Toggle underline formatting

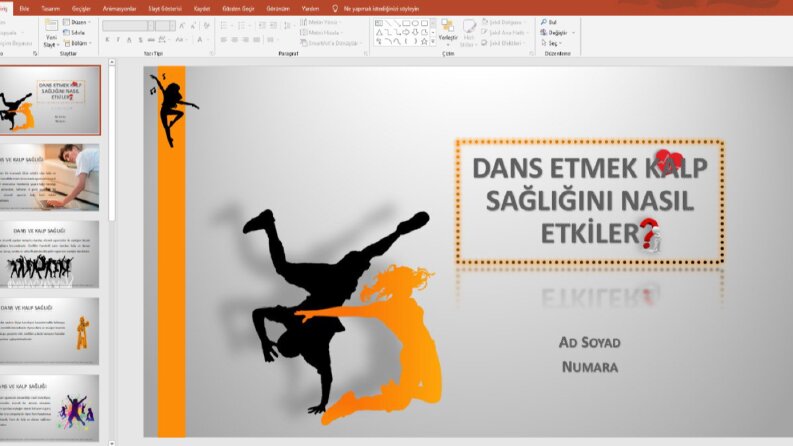click(x=129, y=39)
